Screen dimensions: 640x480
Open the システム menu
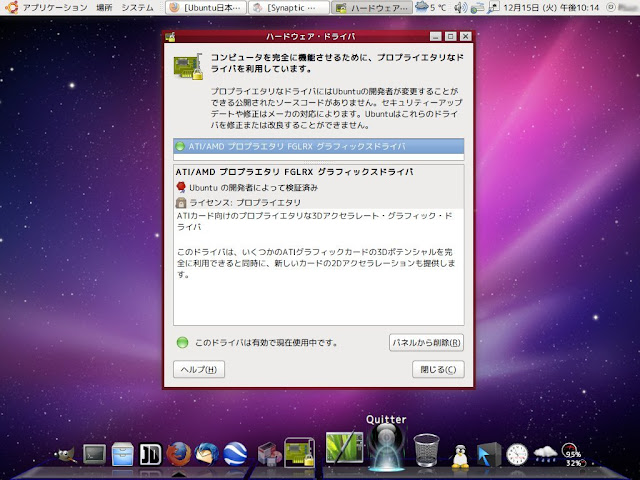coord(137,7)
